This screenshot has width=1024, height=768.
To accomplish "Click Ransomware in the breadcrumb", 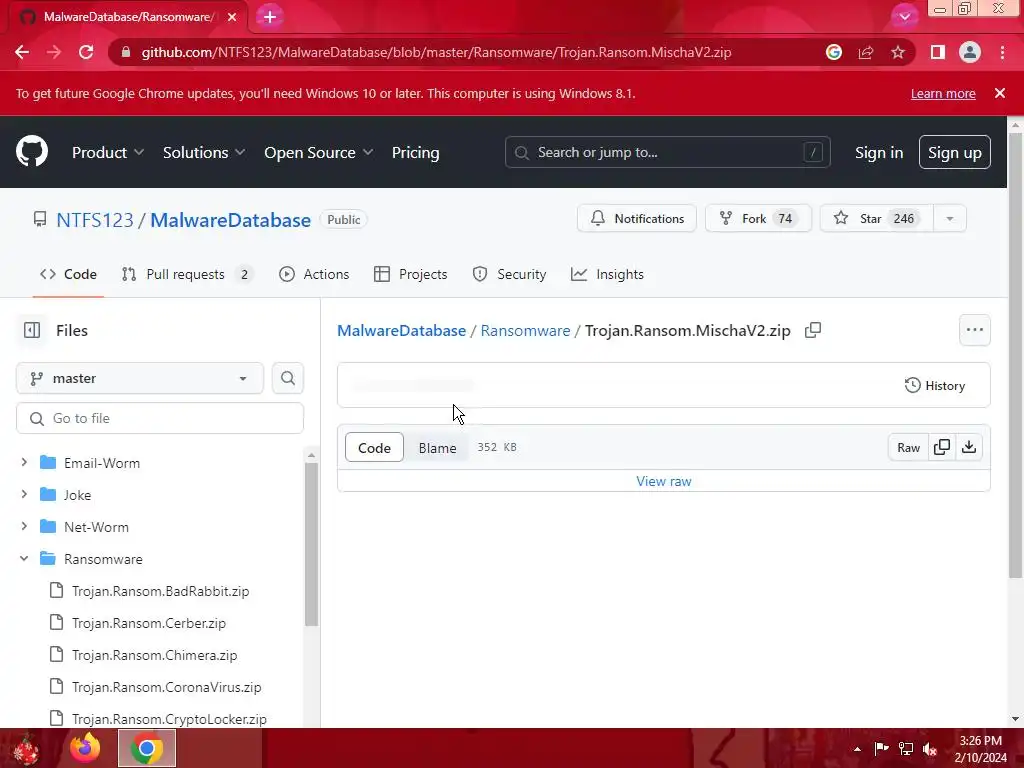I will (x=525, y=330).
